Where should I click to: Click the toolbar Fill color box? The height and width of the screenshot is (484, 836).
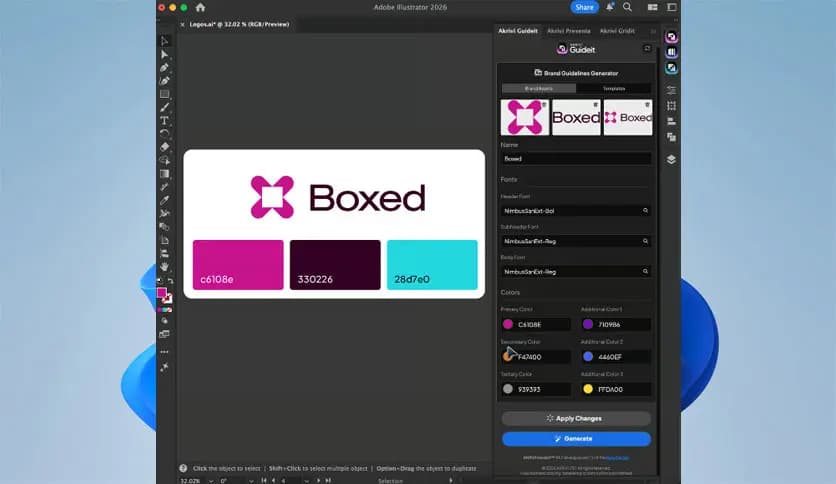(x=161, y=292)
